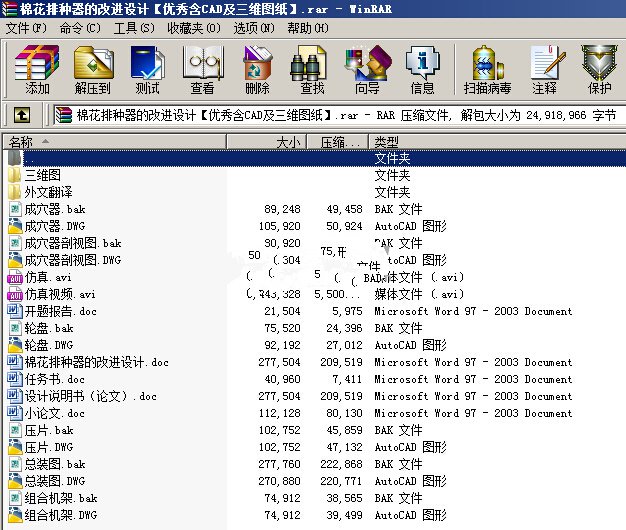Viewport: 626px width, 530px height.
Task: Click packed value 222,868 of 总装图.bak
Action: [x=341, y=464]
